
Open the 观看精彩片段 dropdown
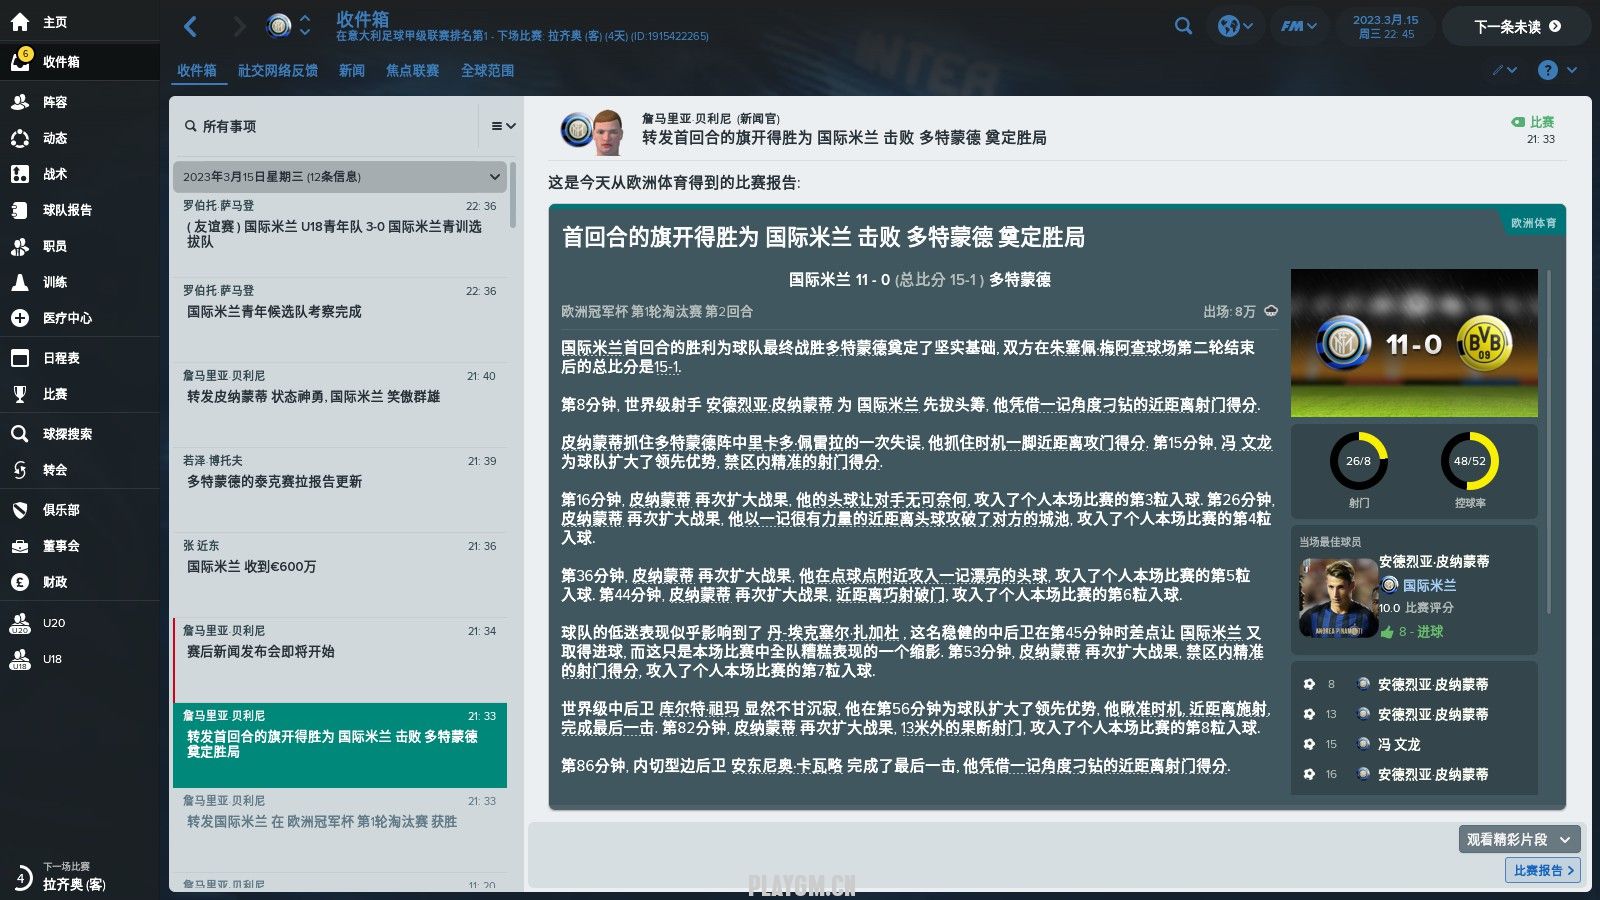[1519, 840]
